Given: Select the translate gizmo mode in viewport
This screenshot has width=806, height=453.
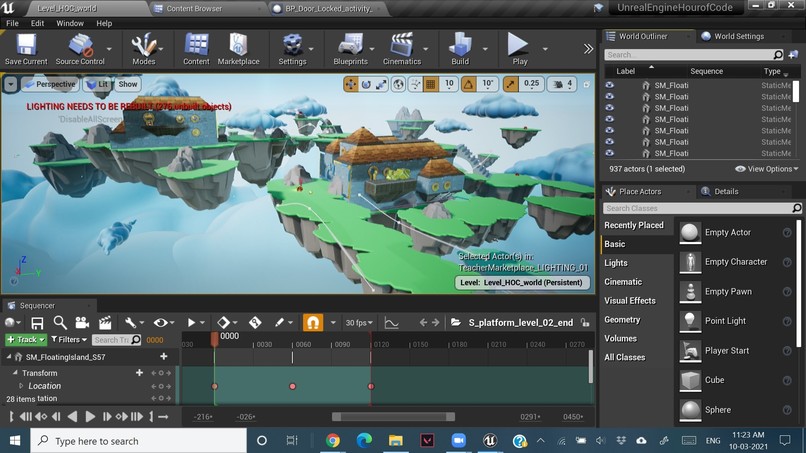Looking at the screenshot, I should pos(351,84).
